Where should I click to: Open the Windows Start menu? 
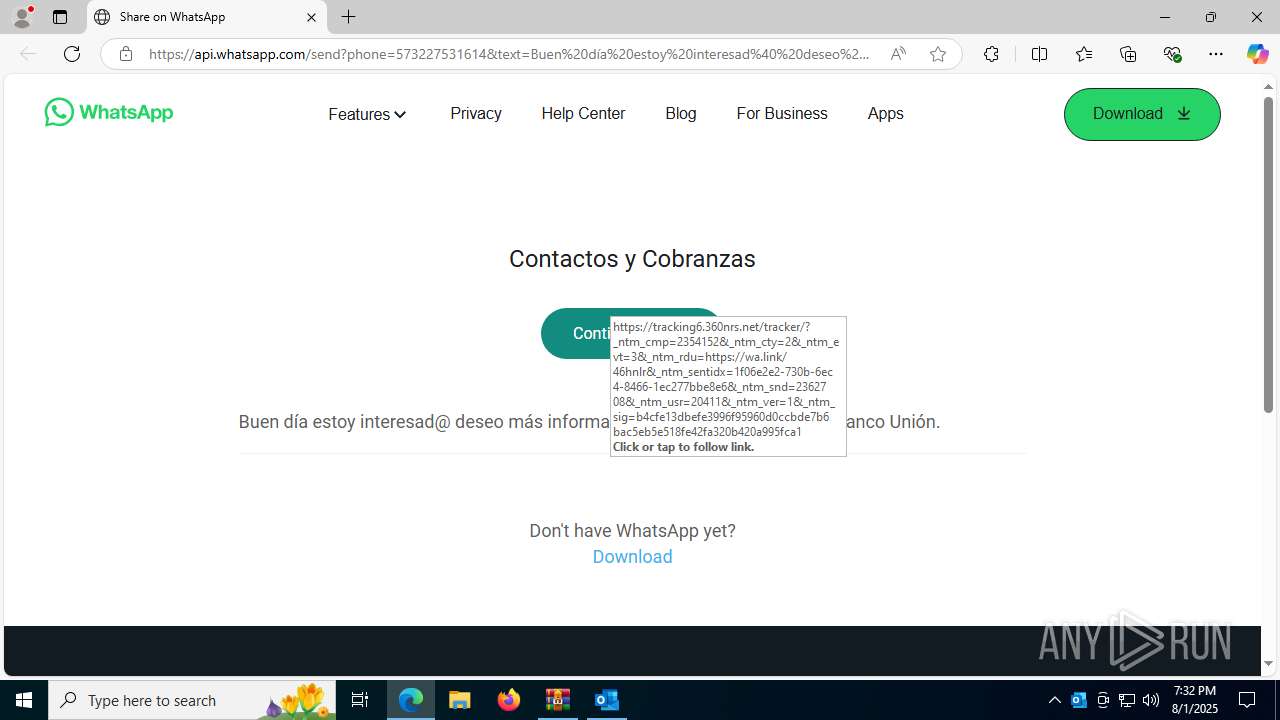click(x=24, y=700)
